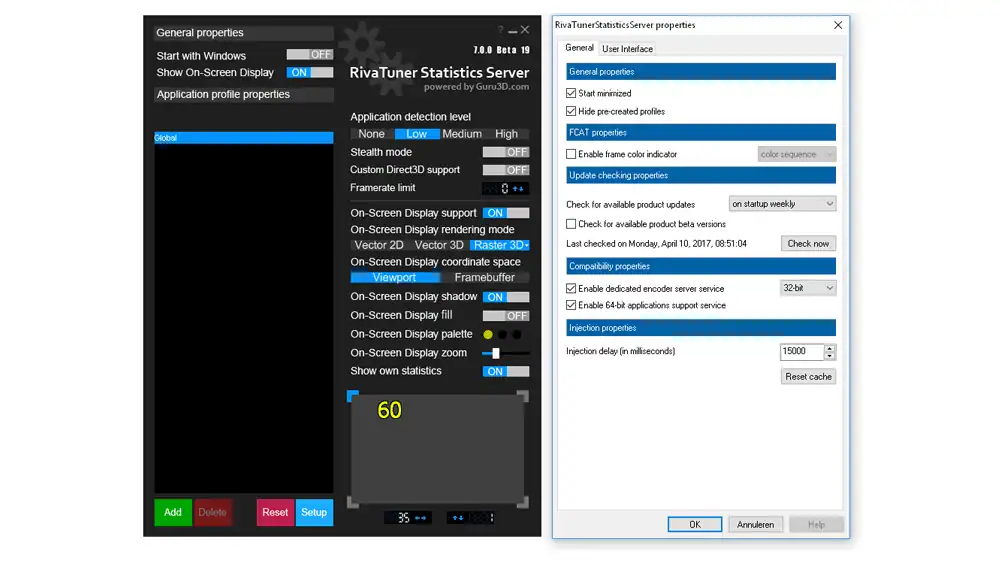Uncheck Hide pre-created profiles checkbox
The height and width of the screenshot is (561, 999).
571,111
